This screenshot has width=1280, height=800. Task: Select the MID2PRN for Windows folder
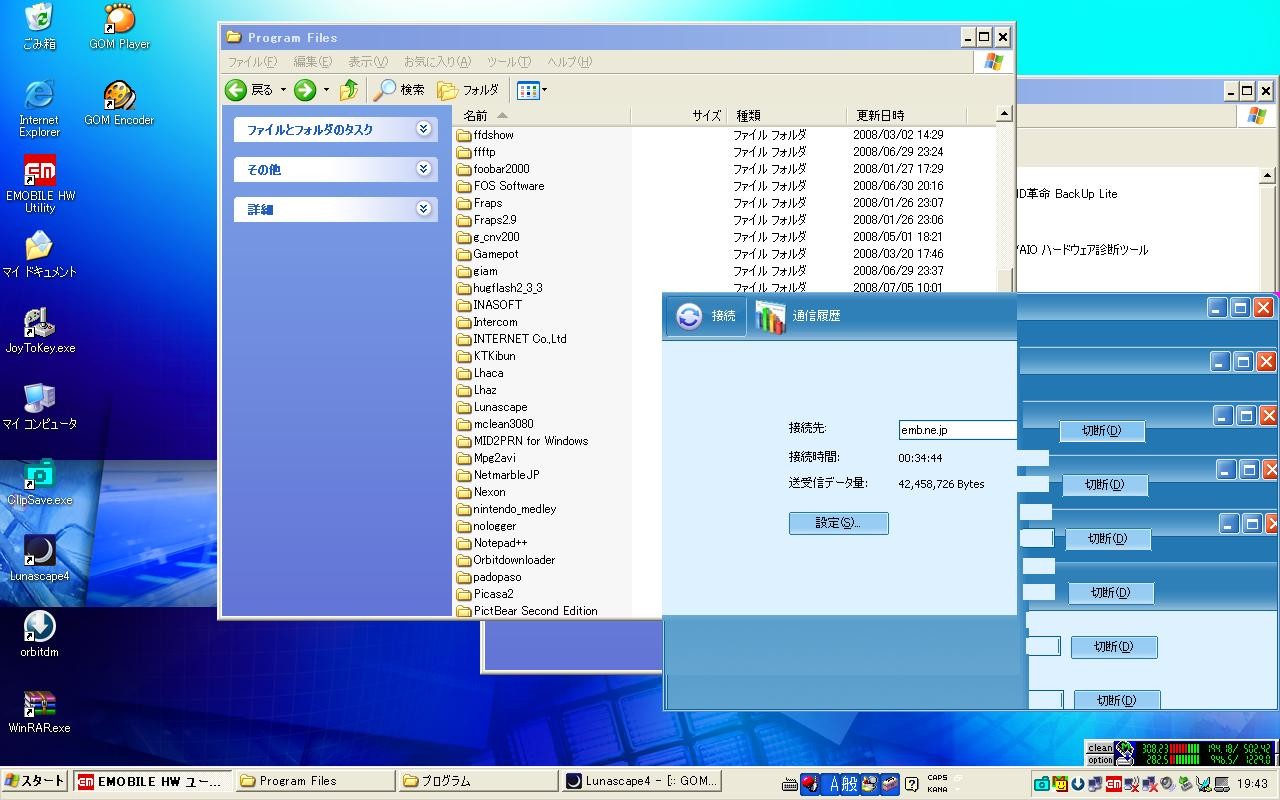click(522, 441)
